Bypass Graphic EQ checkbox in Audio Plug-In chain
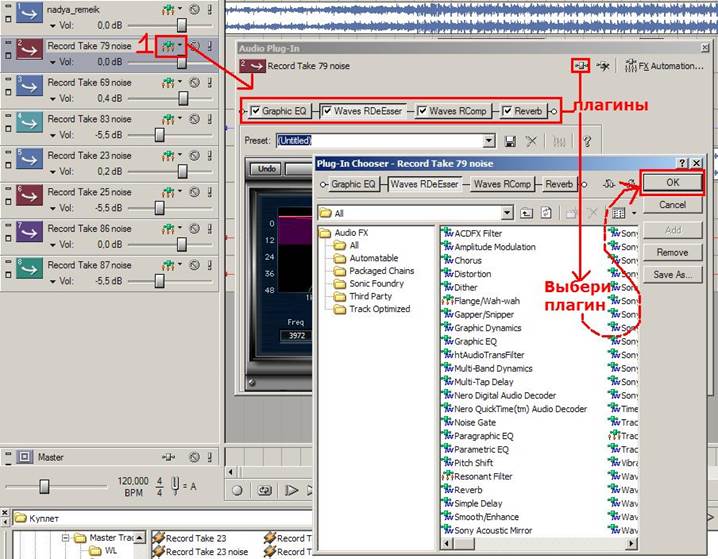 click(x=256, y=111)
